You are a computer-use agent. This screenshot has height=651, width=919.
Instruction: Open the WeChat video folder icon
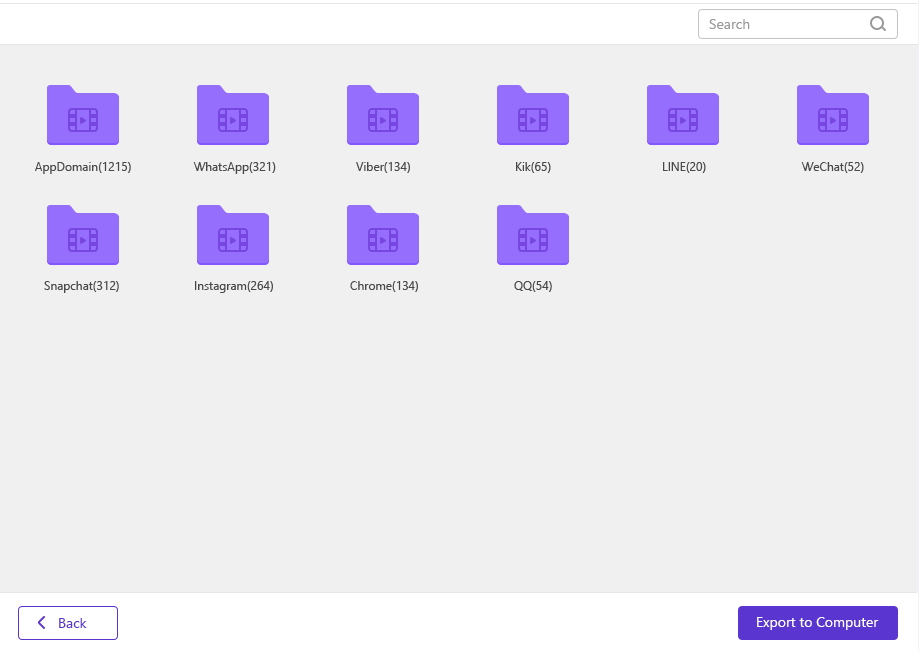833,115
